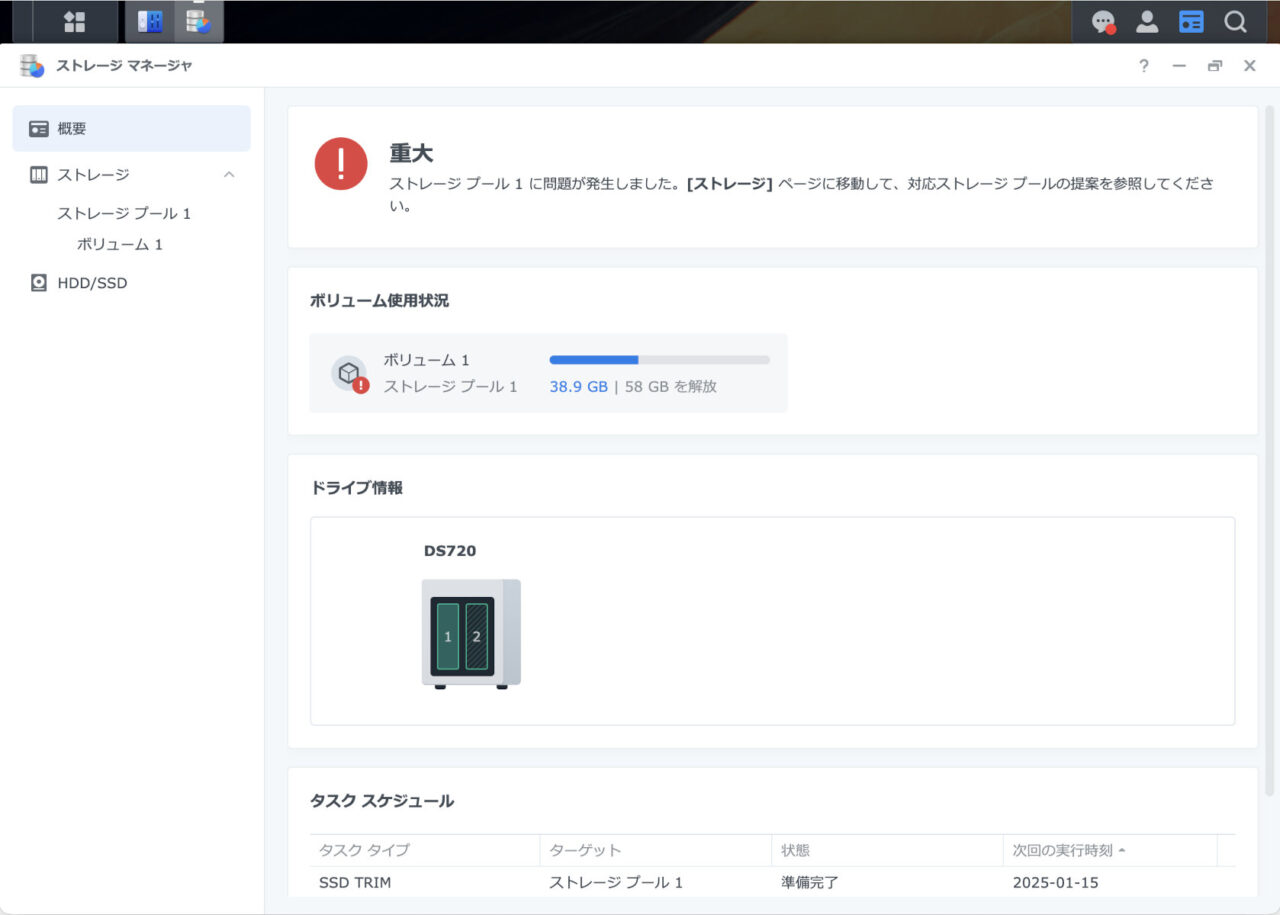Click the Volume 1 usage progress bar
Screen dimensions: 1280x915
click(x=660, y=360)
